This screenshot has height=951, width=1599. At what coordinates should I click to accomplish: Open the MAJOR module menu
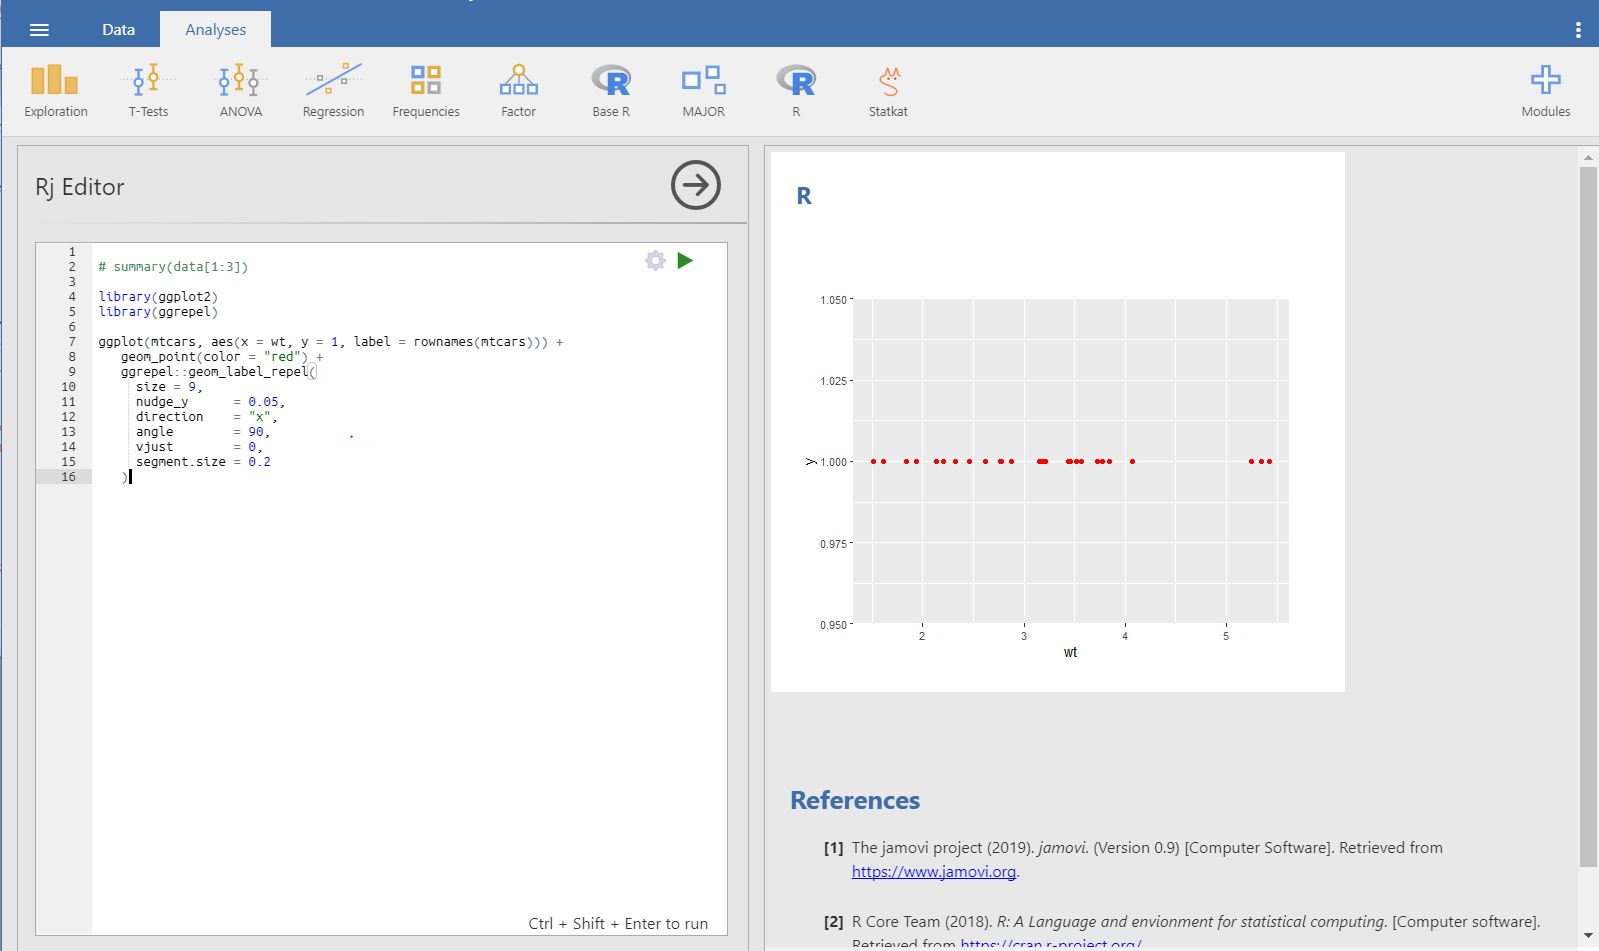703,92
